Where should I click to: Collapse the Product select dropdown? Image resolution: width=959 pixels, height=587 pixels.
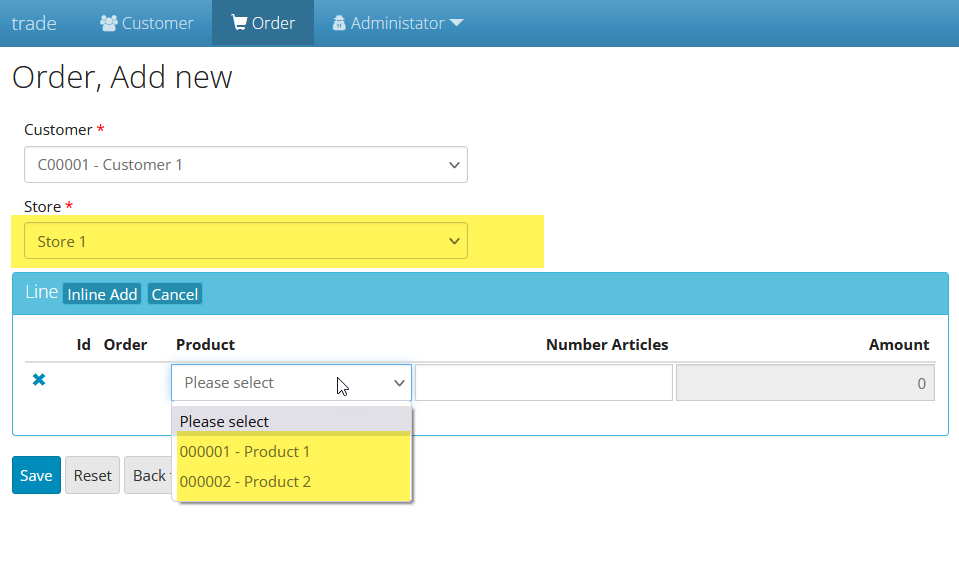pos(291,383)
